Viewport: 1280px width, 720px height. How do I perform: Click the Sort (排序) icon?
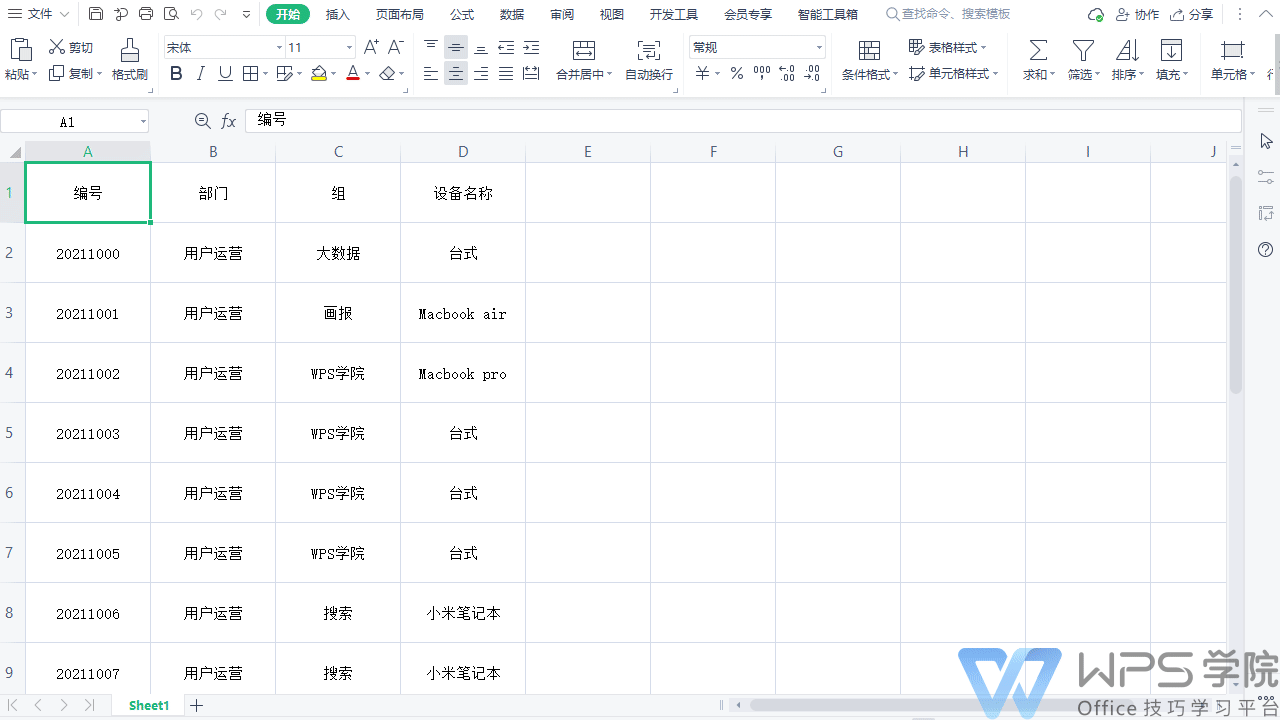pos(1127,50)
